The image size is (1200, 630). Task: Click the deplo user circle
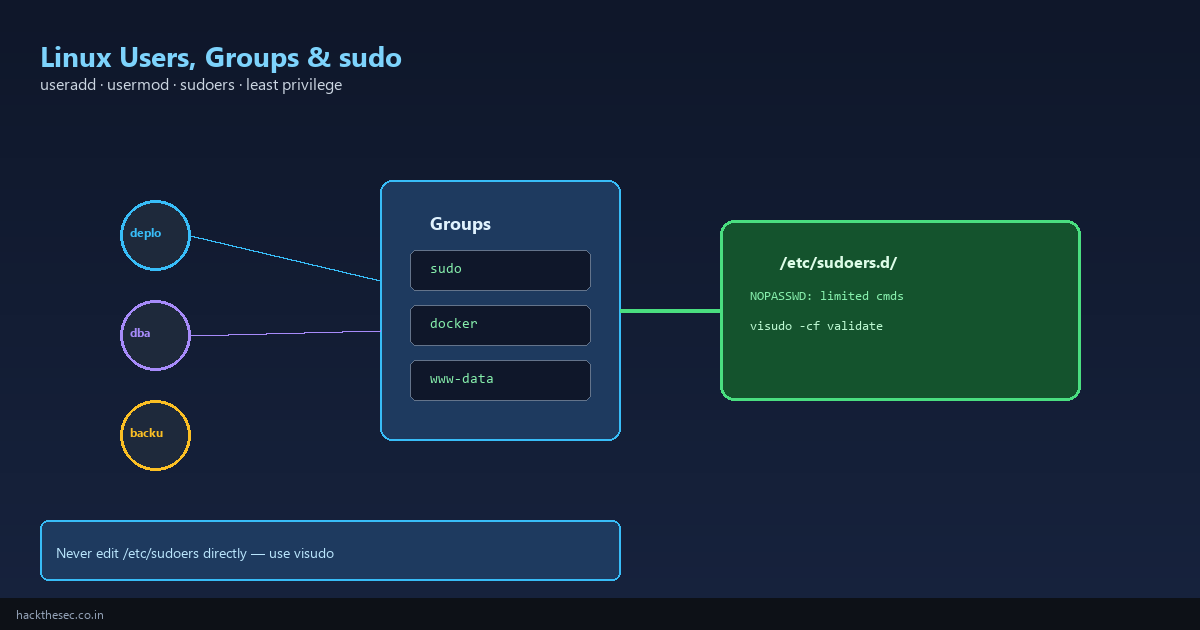[x=155, y=235]
